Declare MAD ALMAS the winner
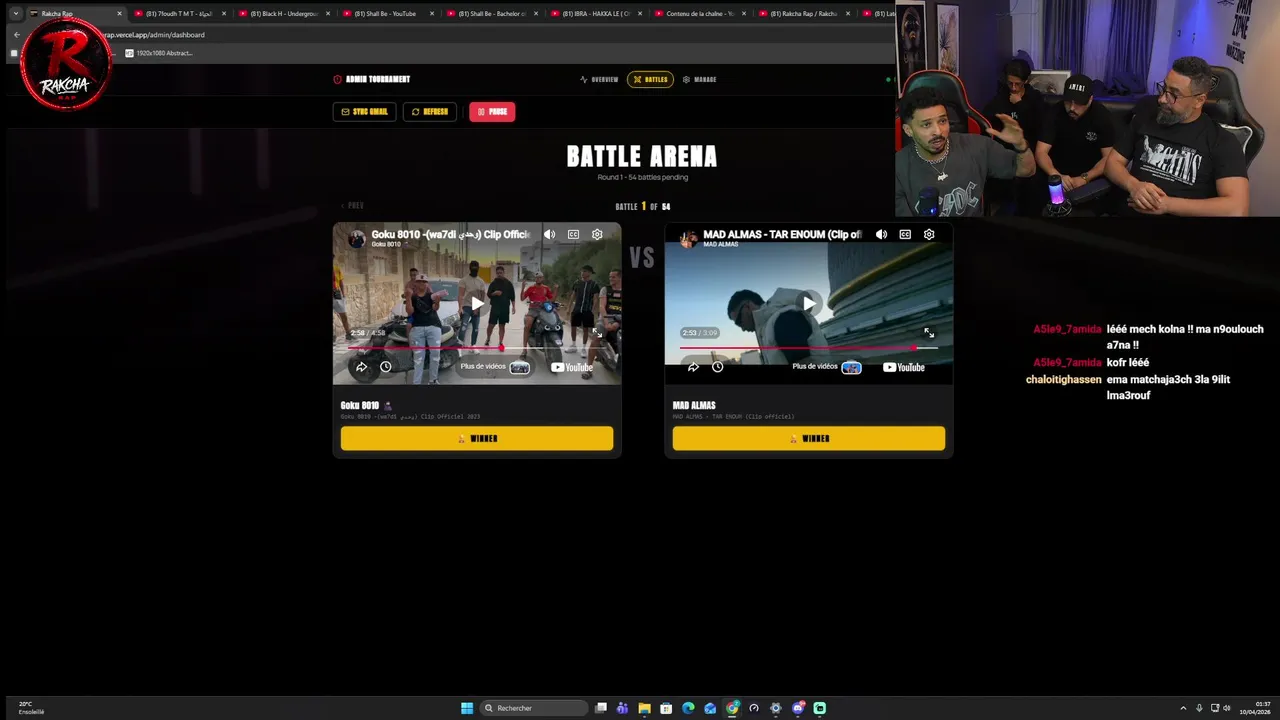Viewport: 1280px width, 720px height. [809, 438]
